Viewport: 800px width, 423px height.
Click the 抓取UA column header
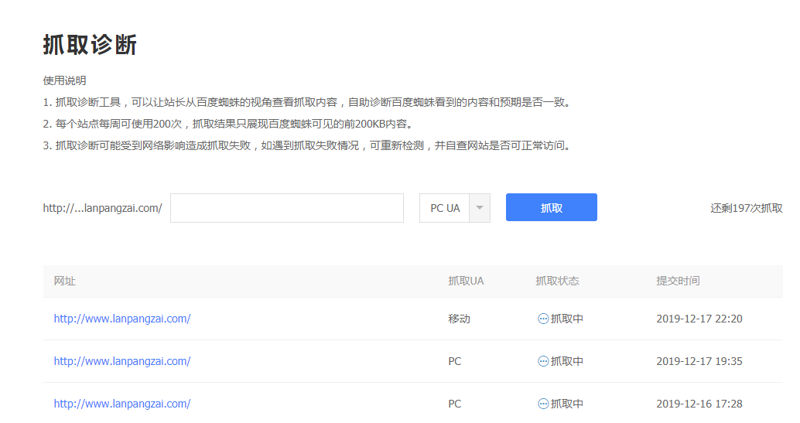point(466,281)
